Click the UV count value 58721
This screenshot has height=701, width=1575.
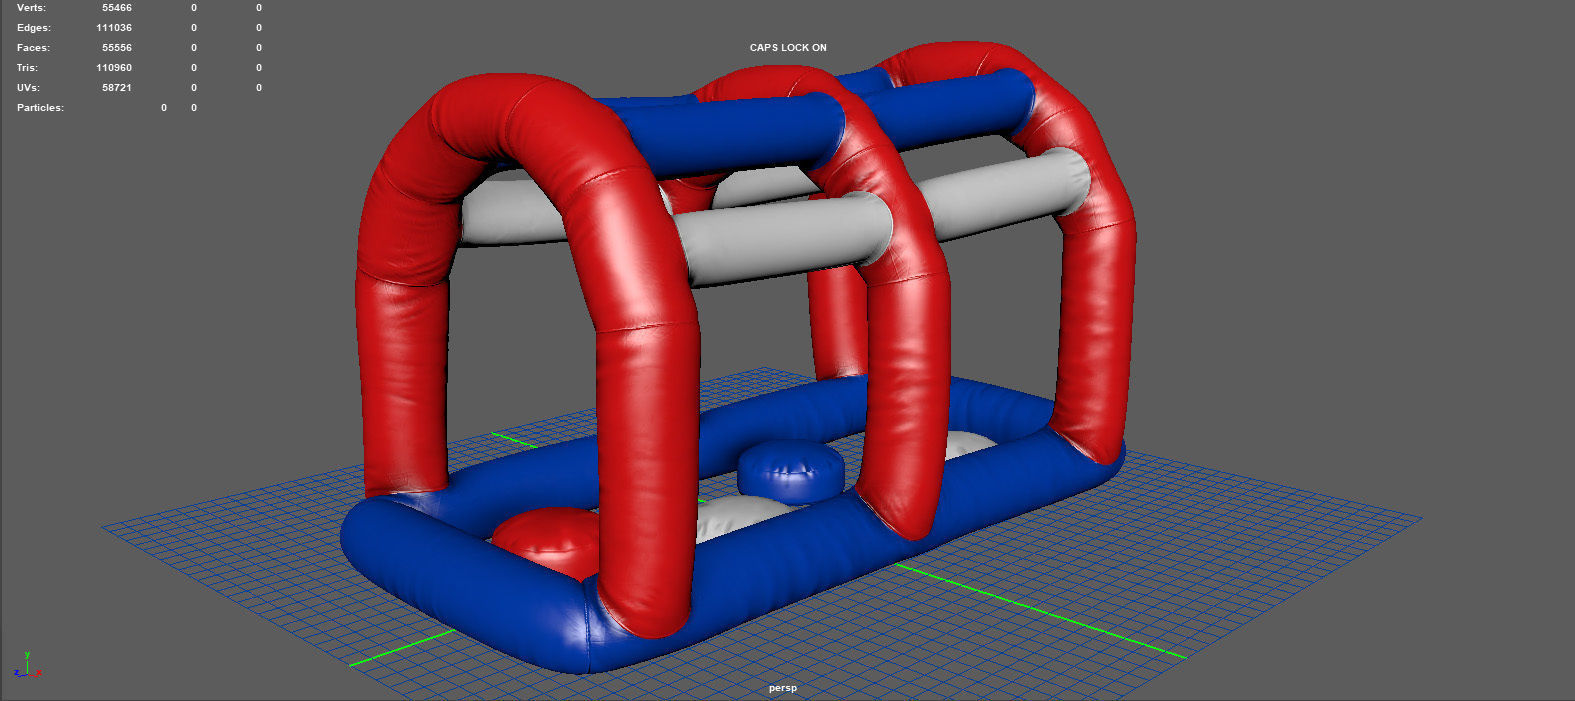tap(117, 87)
